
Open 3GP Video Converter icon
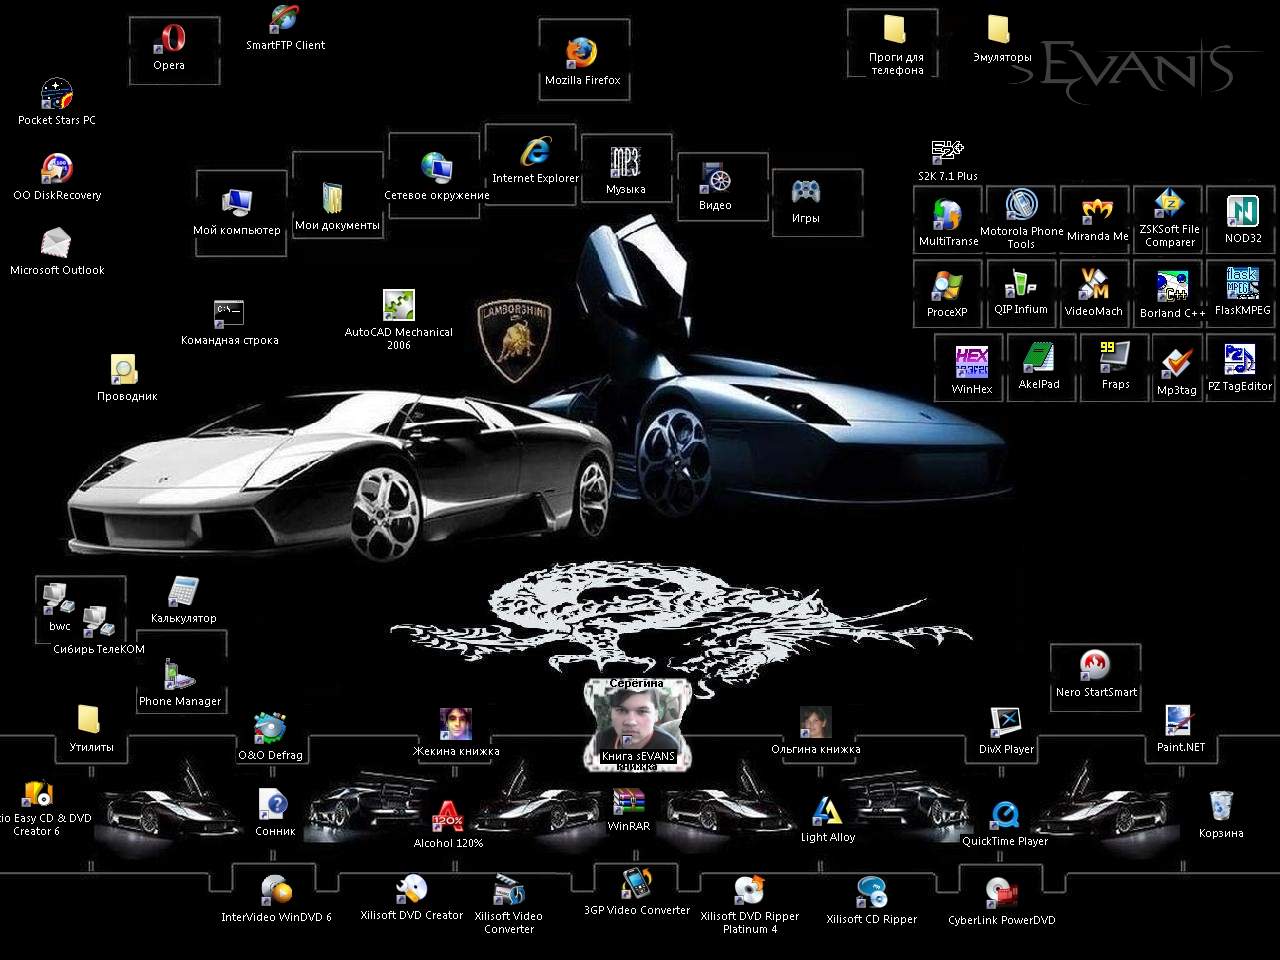[x=637, y=884]
